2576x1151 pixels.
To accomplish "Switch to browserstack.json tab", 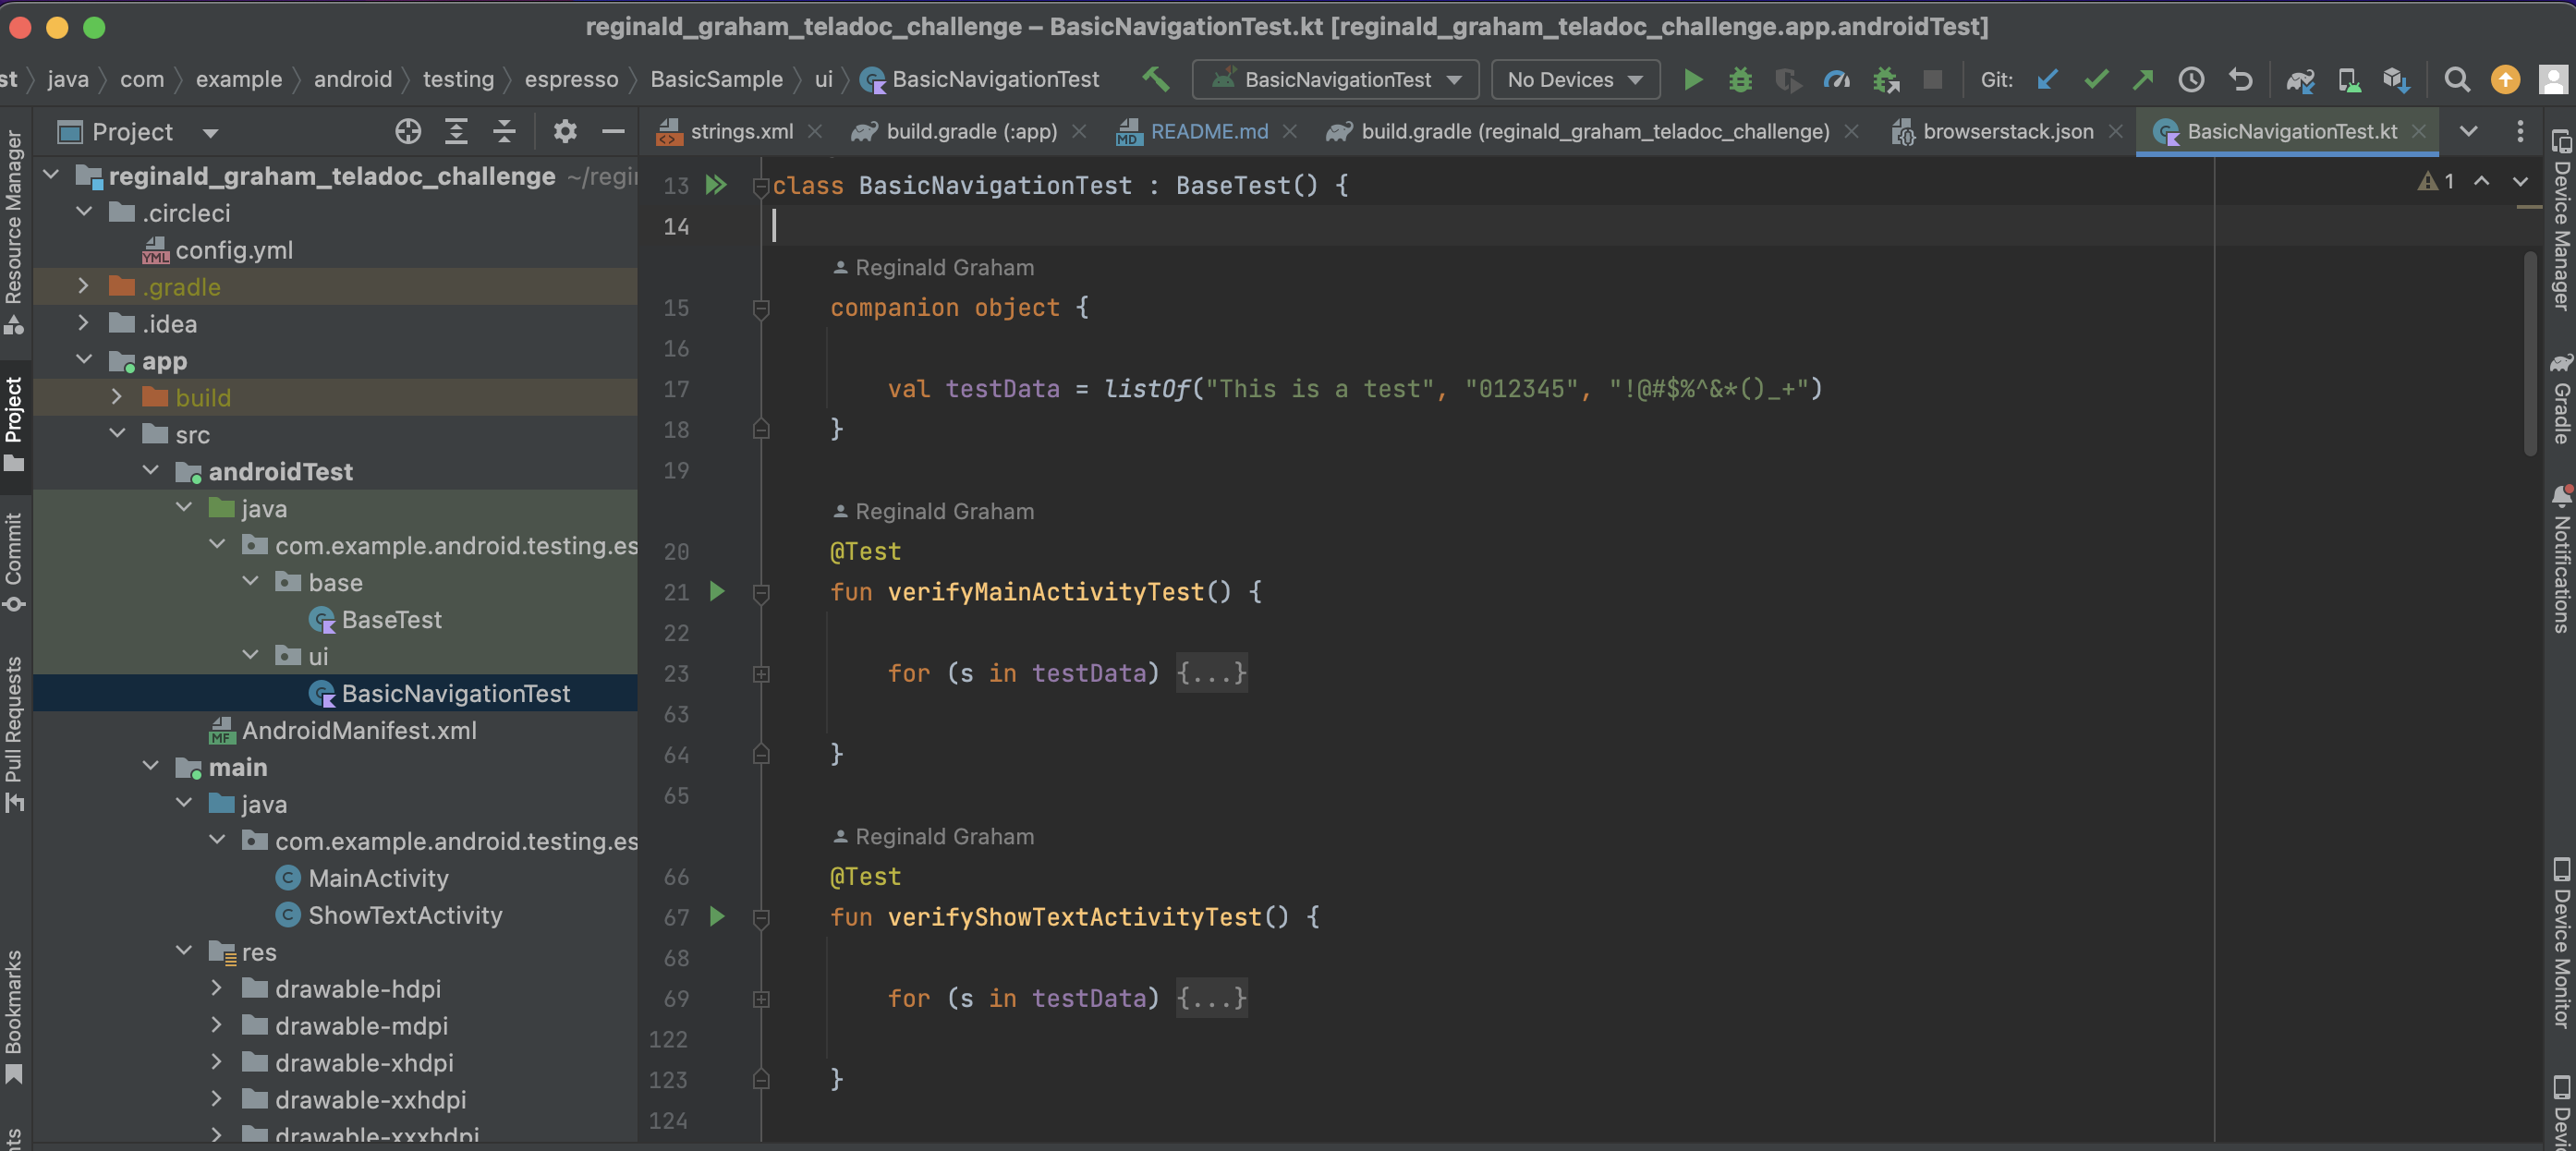I will [x=2007, y=132].
